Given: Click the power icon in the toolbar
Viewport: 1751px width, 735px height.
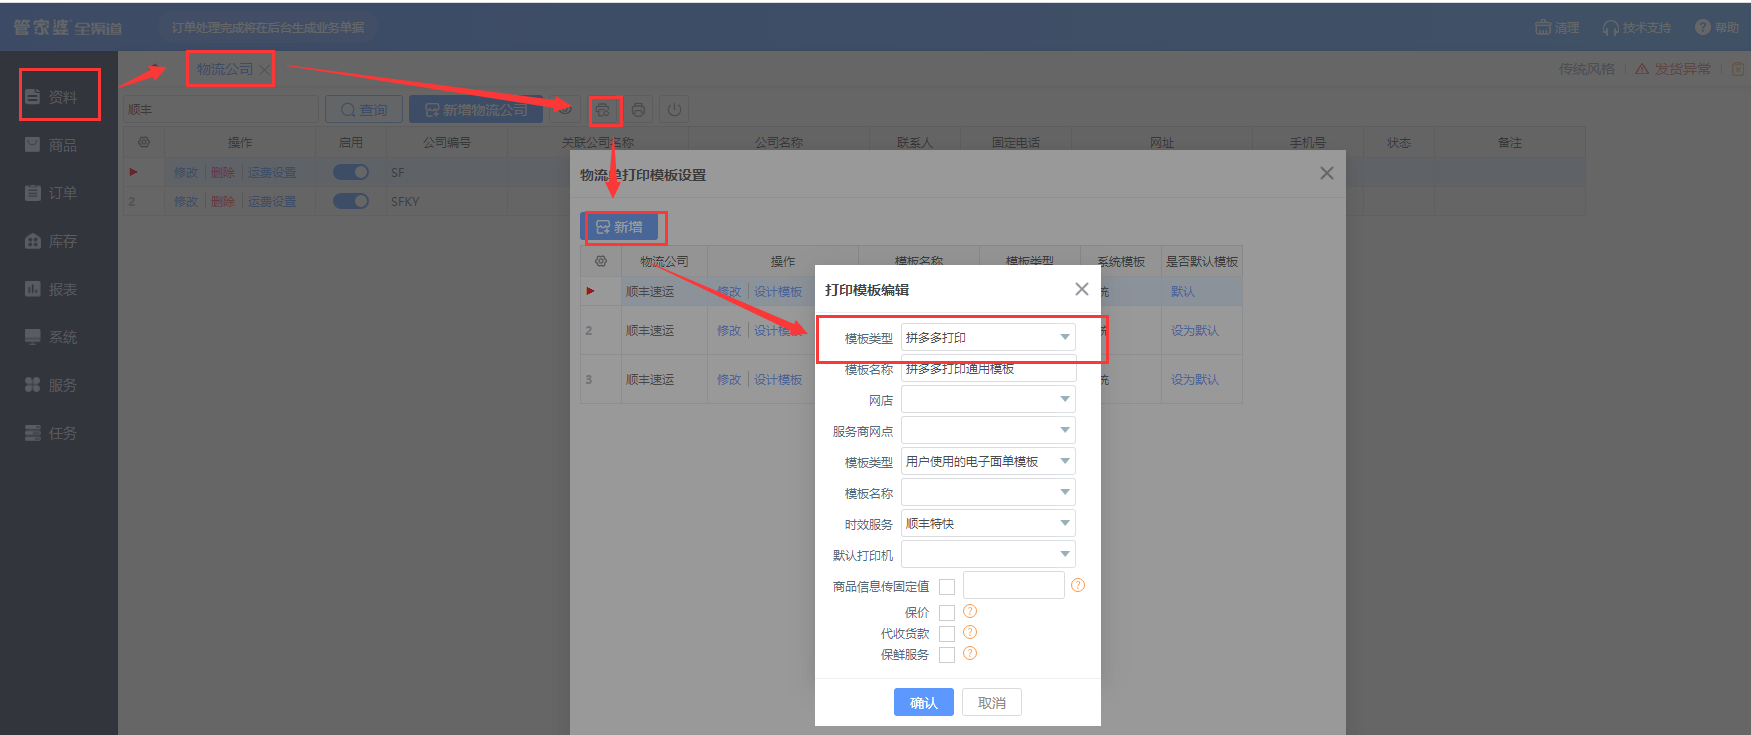Looking at the screenshot, I should (674, 110).
